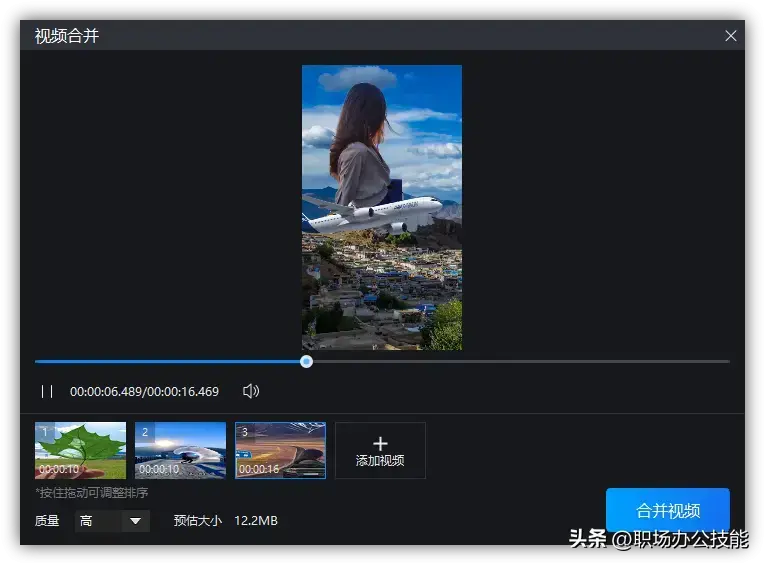Click the hint text 按住拖动可调整排序

92,493
